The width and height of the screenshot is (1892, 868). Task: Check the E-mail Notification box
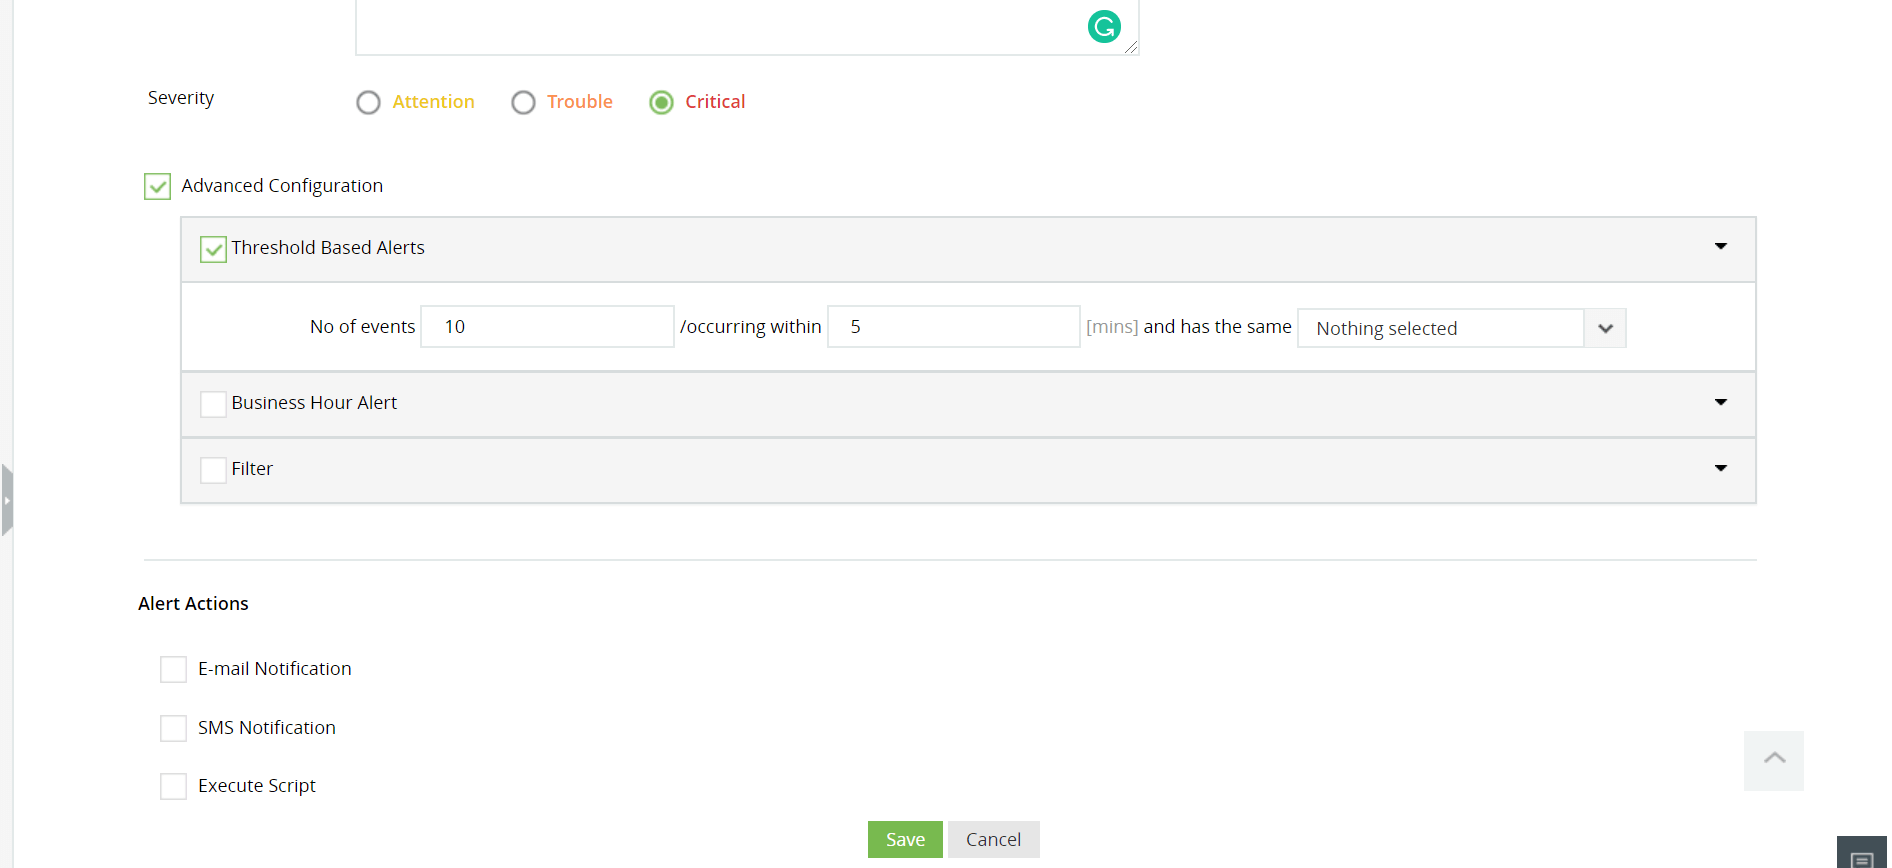(173, 669)
